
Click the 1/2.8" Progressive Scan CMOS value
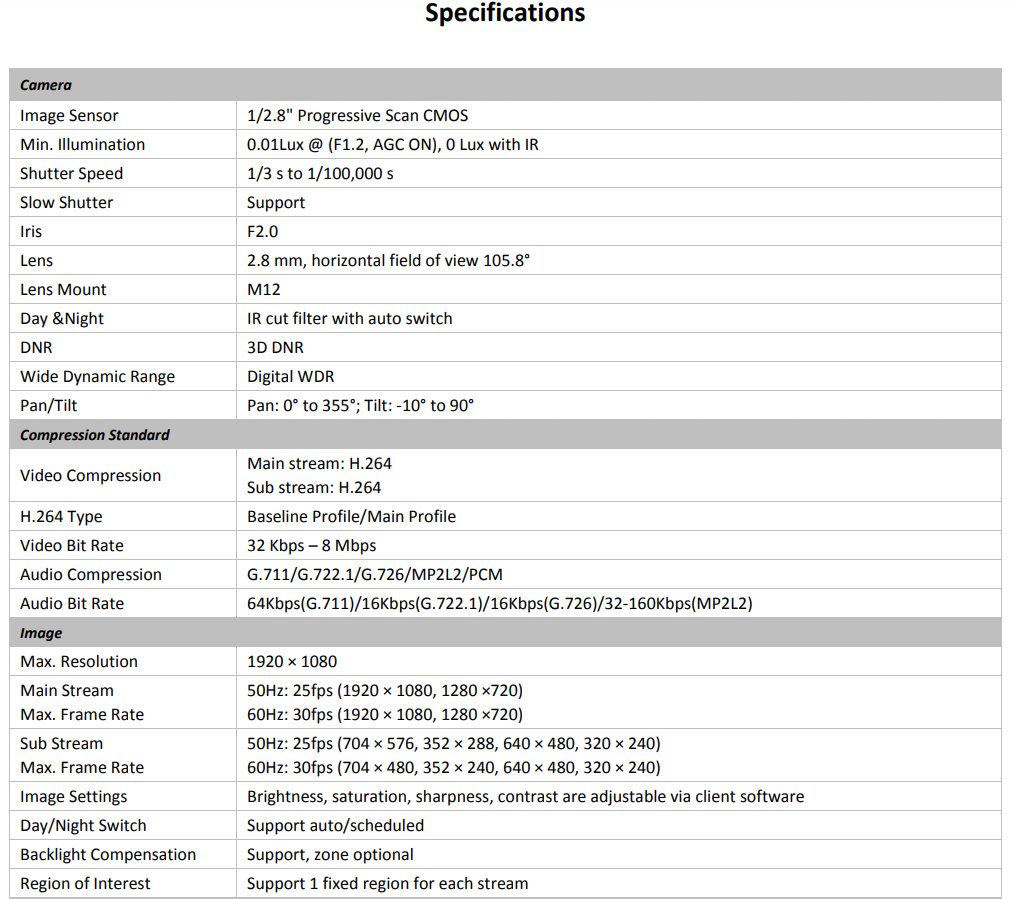click(x=357, y=116)
